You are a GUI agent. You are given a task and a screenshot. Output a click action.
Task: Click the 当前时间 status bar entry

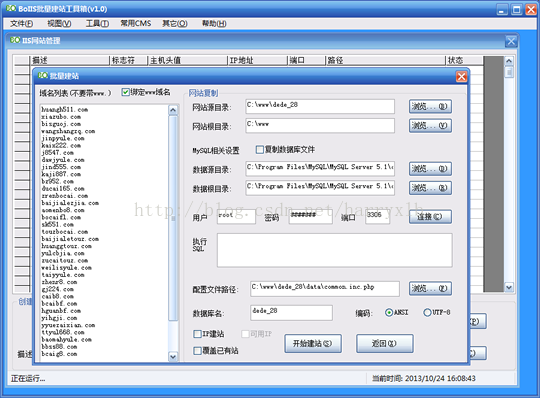(424, 378)
